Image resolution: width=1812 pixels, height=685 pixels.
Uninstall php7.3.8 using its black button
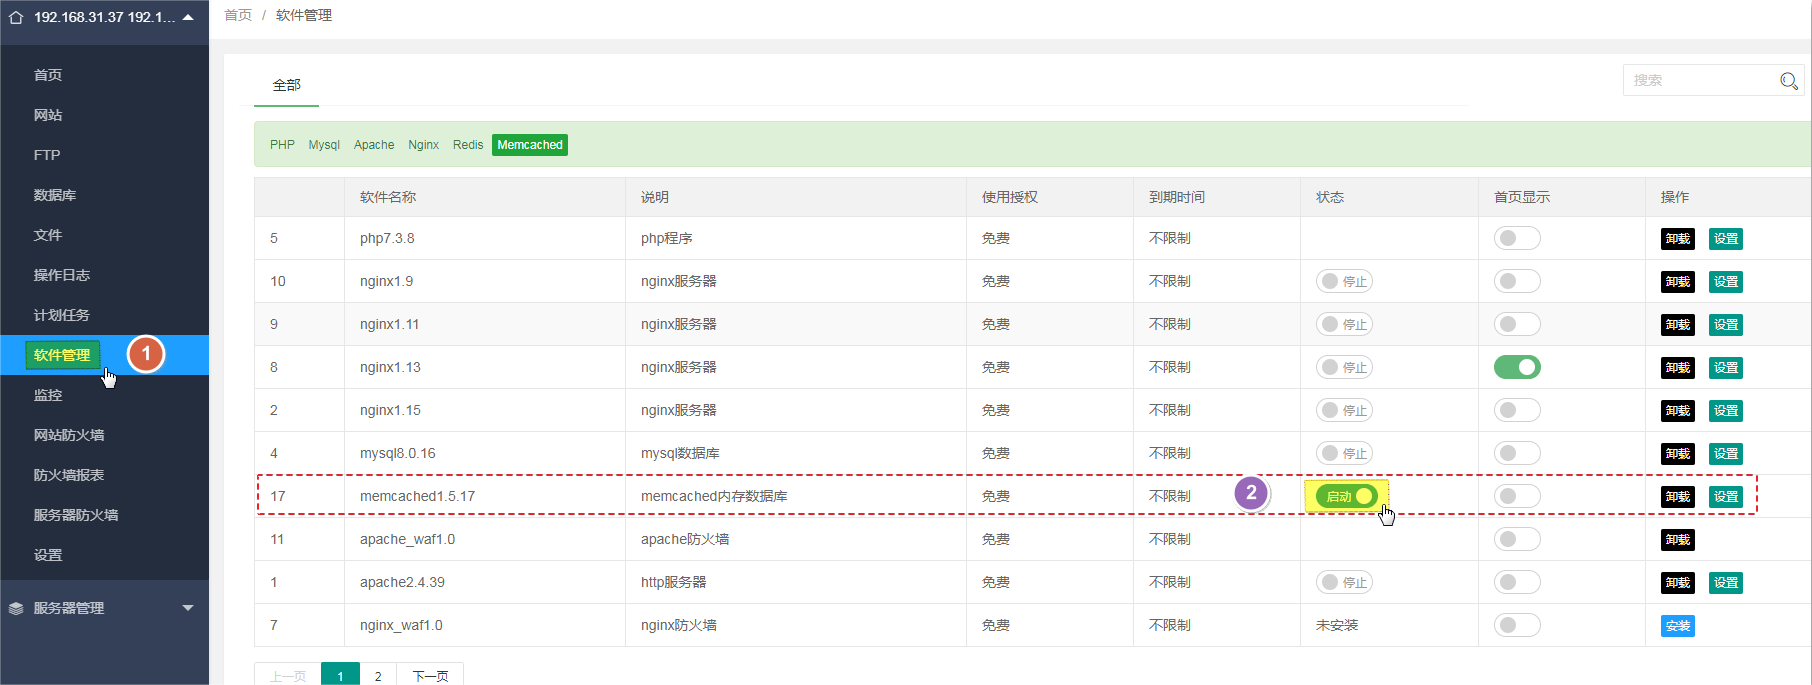pos(1677,239)
